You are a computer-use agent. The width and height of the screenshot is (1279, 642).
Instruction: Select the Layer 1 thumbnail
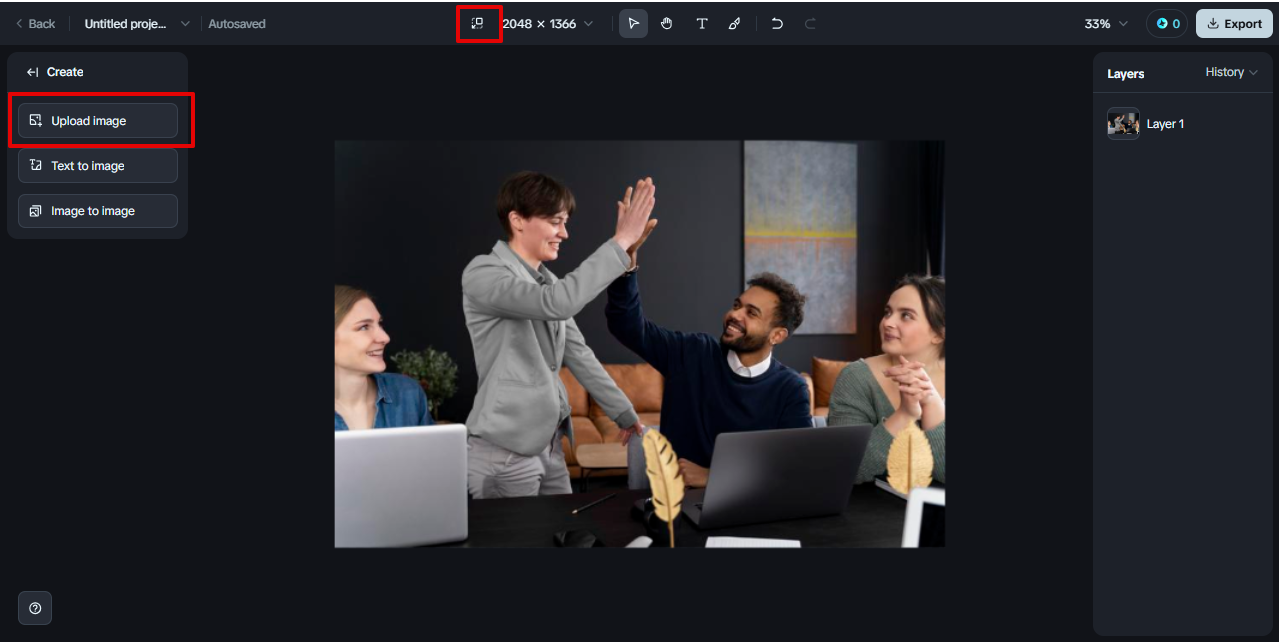1123,124
